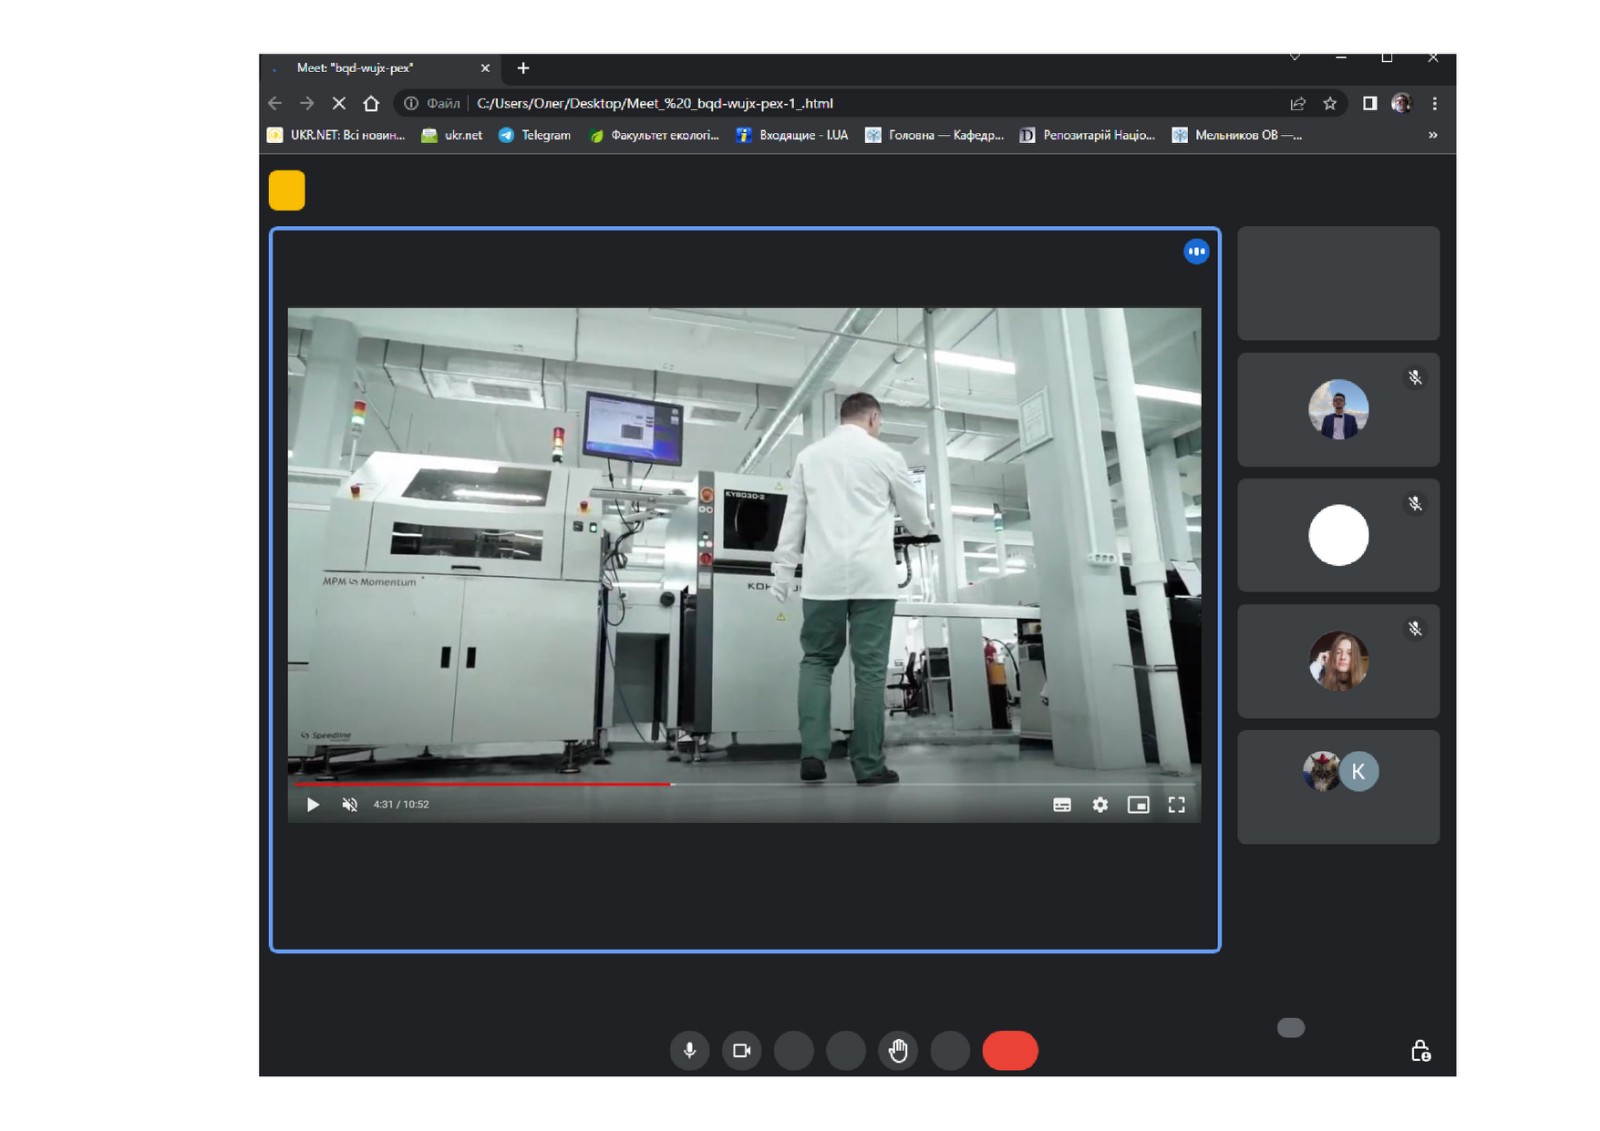Stop loading the page
The height and width of the screenshot is (1131, 1600).
[339, 103]
